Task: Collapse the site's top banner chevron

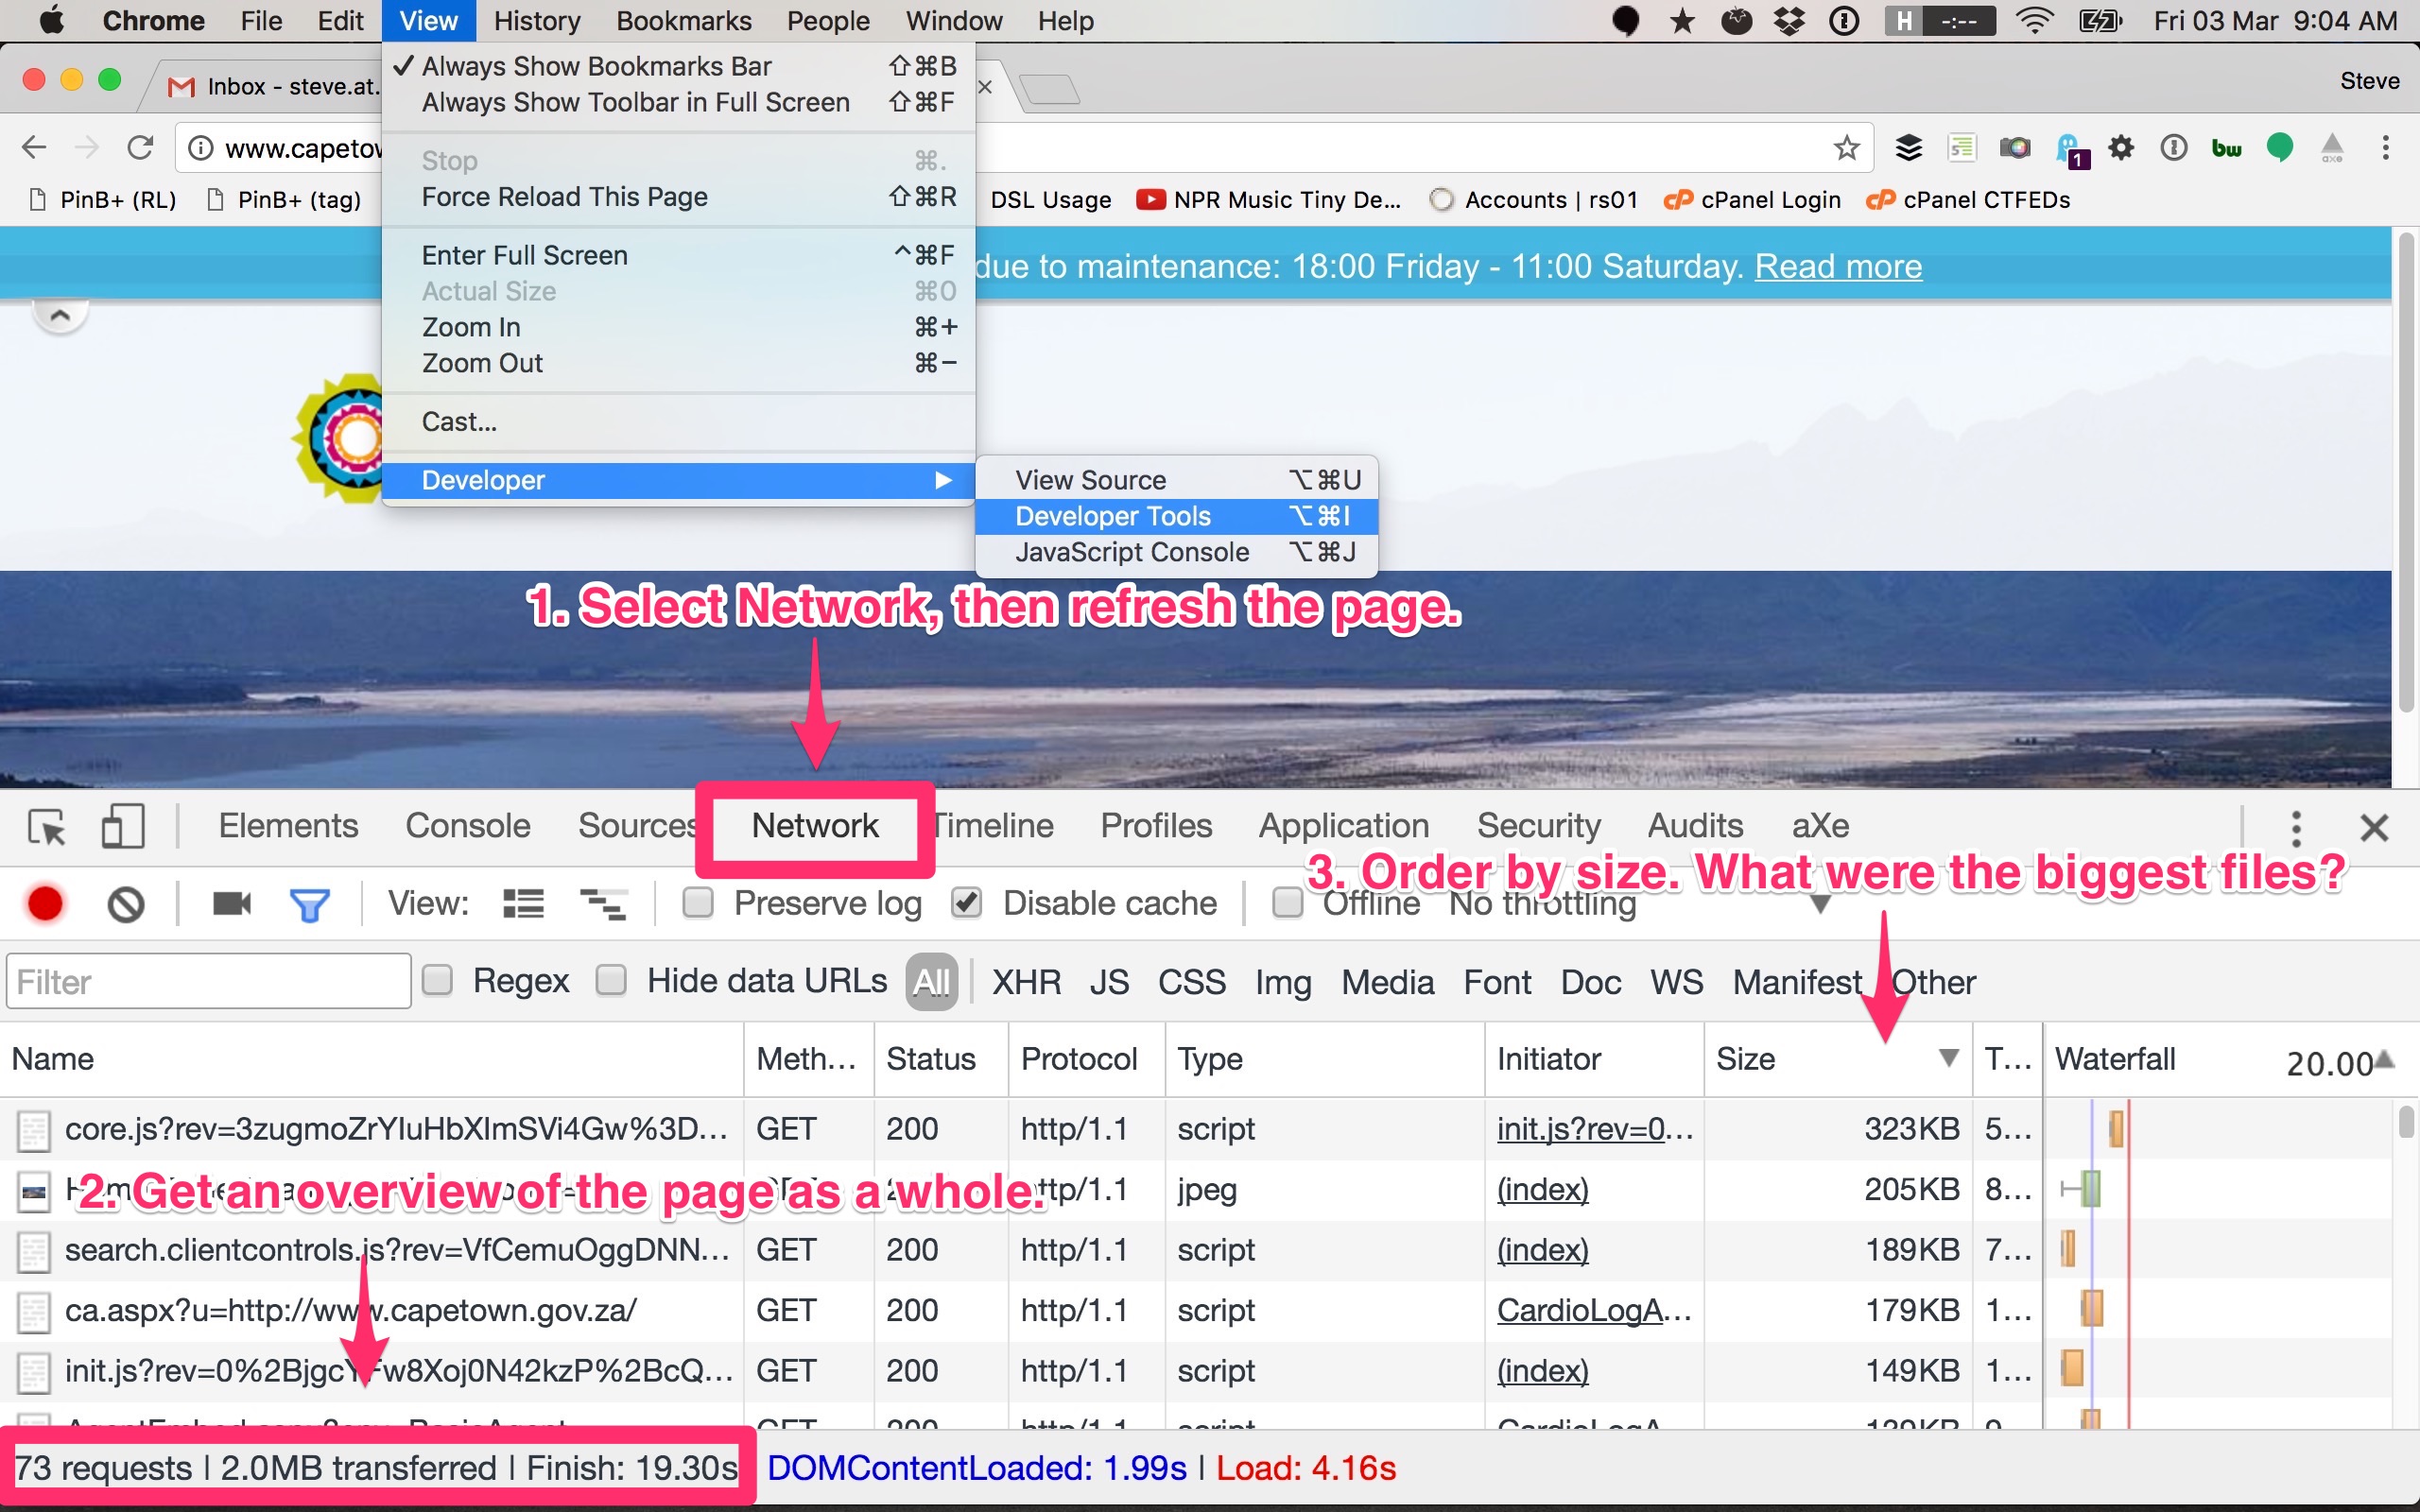Action: point(60,316)
